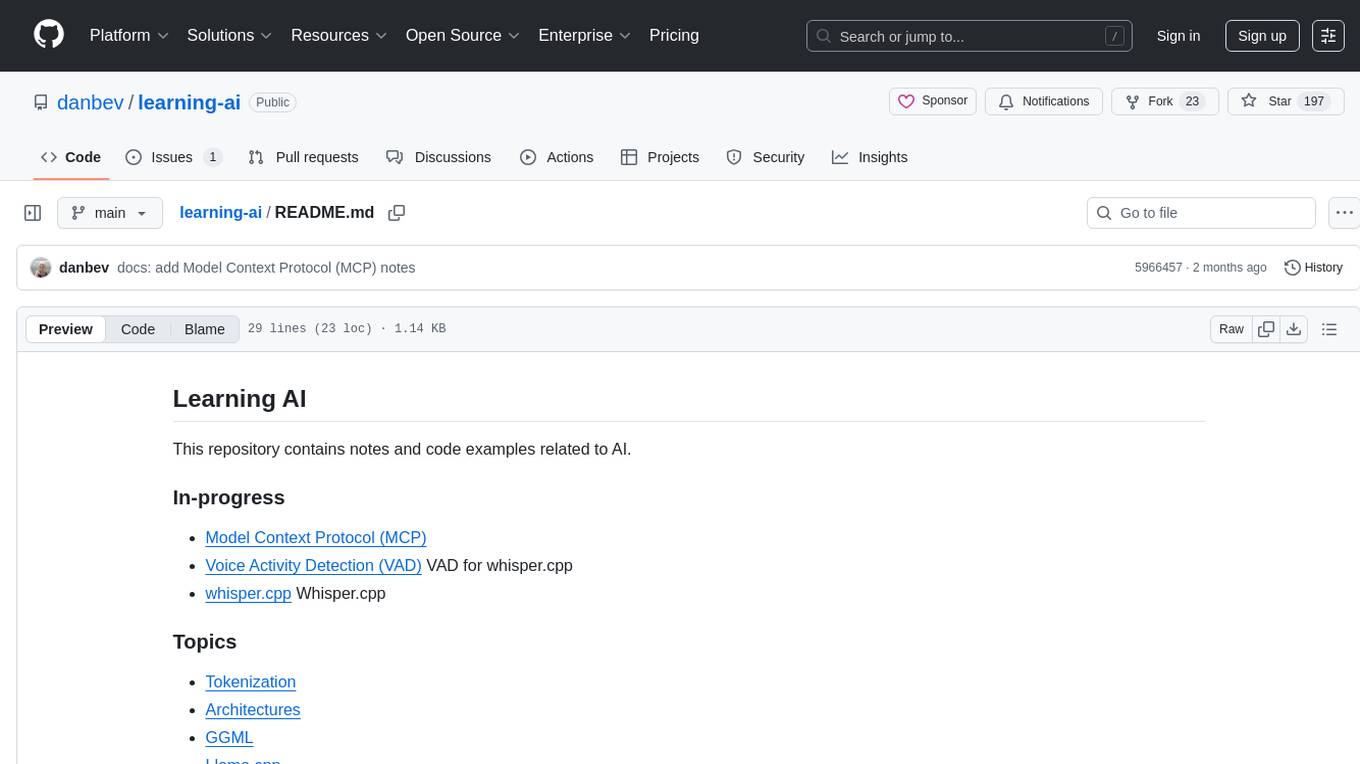Image resolution: width=1360 pixels, height=764 pixels.
Task: Open the Architectures topic link
Action: pyautogui.click(x=252, y=709)
